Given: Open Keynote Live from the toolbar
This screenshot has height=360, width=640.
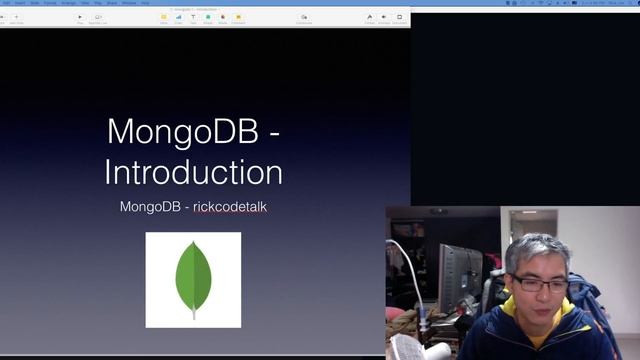Looking at the screenshot, I should 98,18.
